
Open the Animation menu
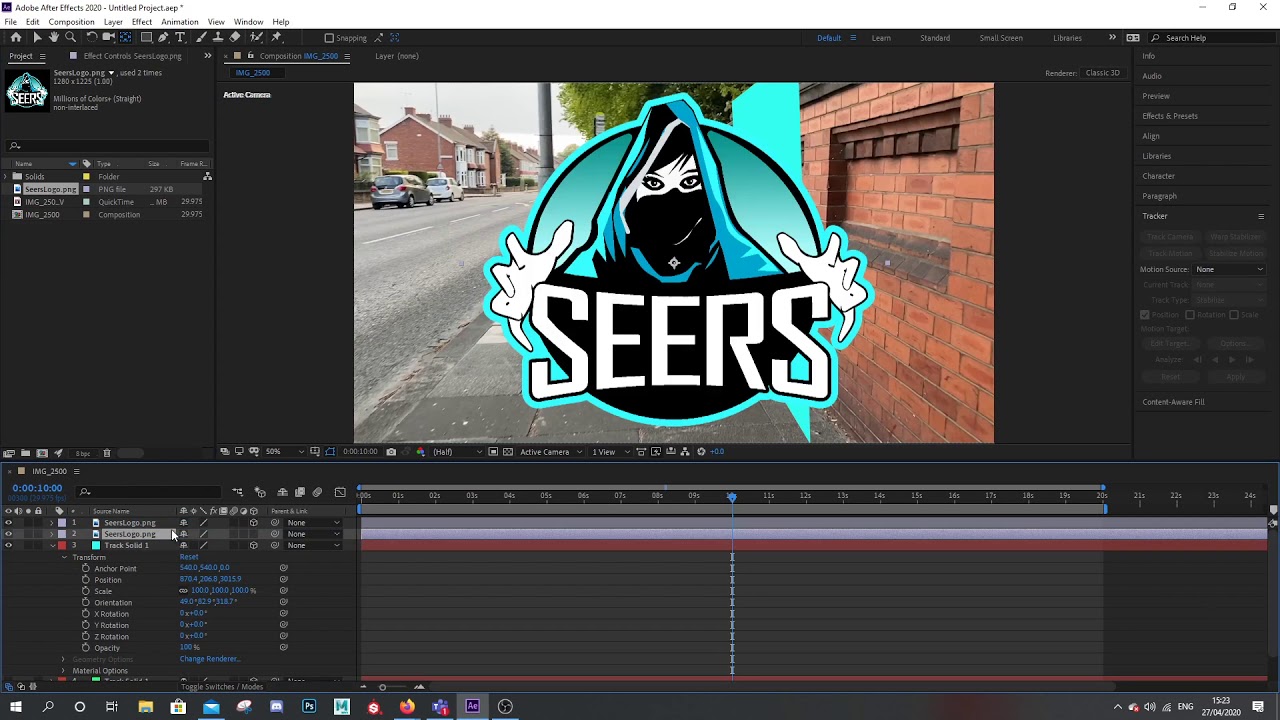tap(179, 22)
